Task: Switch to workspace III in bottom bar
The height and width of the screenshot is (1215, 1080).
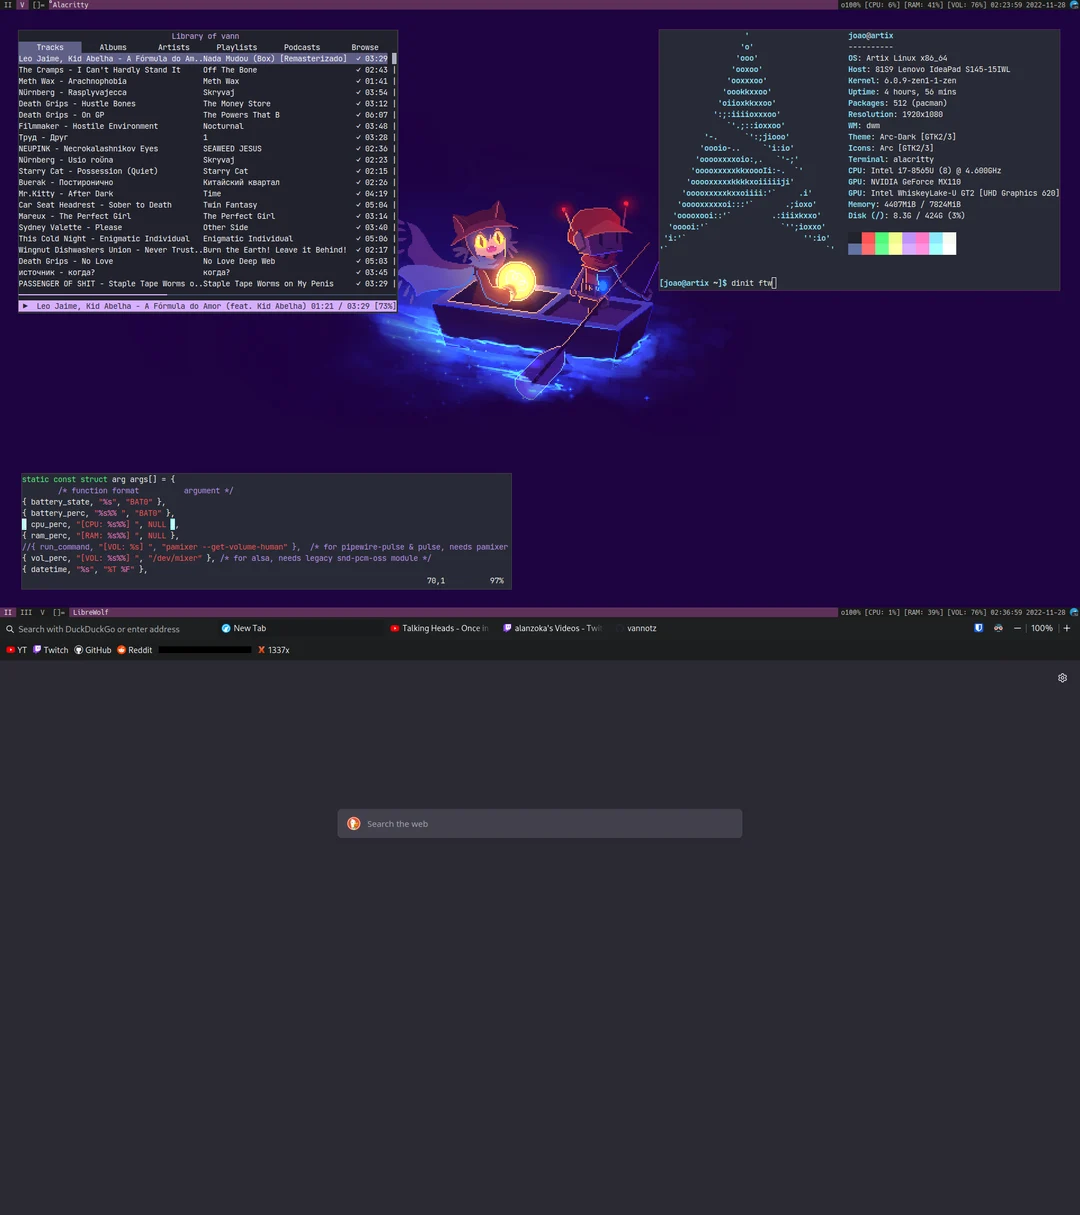Action: 26,612
